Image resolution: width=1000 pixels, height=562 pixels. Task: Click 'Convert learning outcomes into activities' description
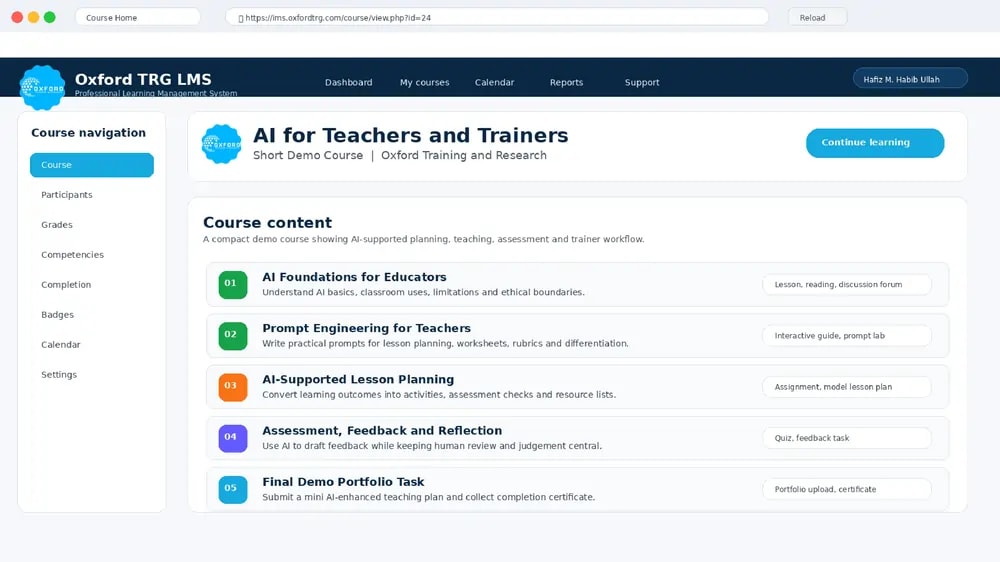[x=439, y=394]
